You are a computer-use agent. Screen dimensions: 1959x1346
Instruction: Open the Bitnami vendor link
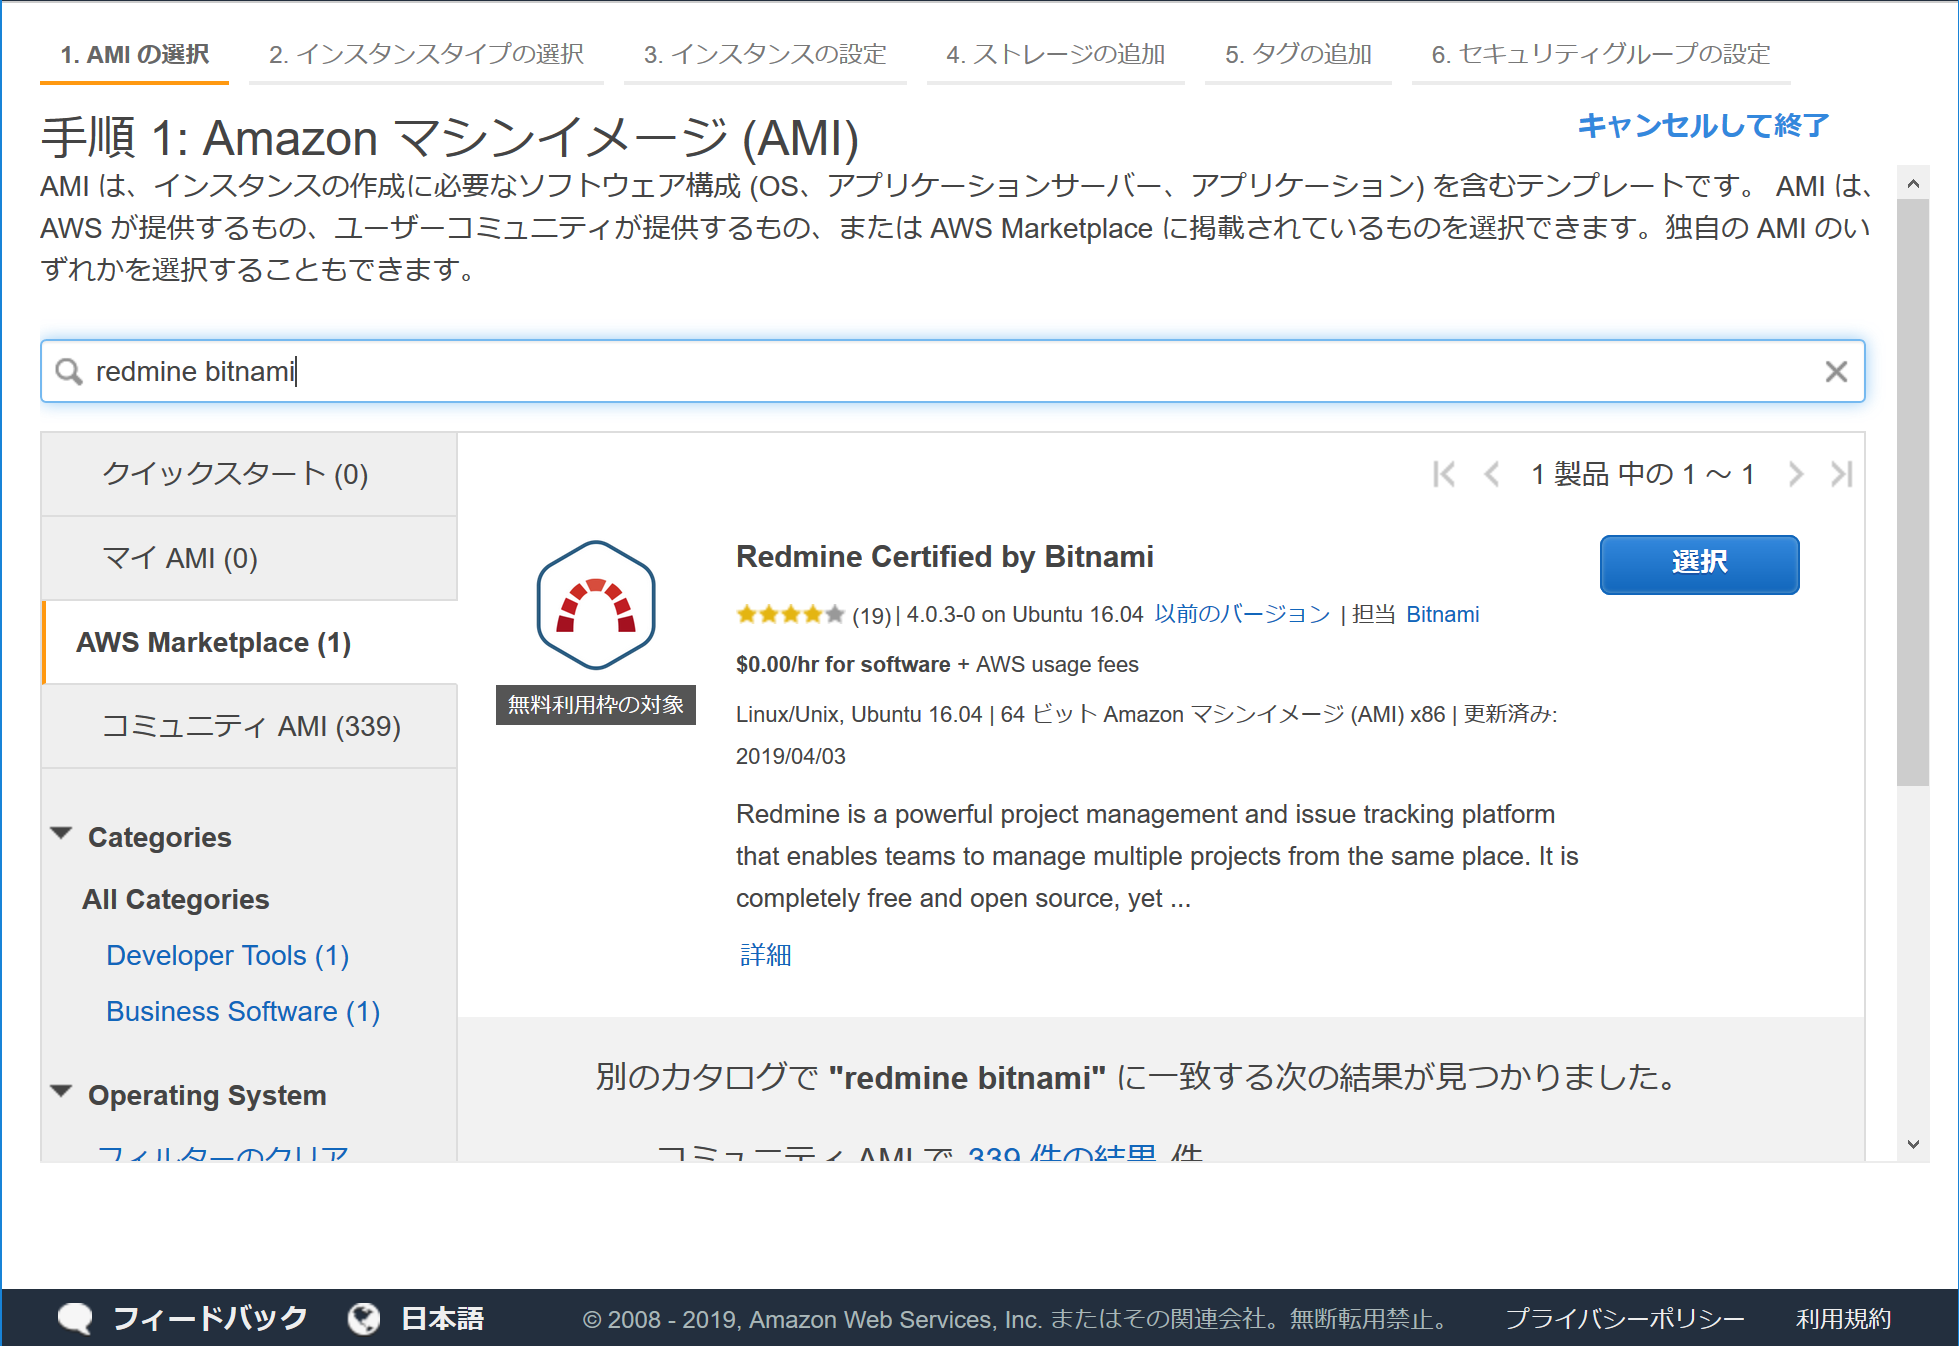(x=1442, y=614)
